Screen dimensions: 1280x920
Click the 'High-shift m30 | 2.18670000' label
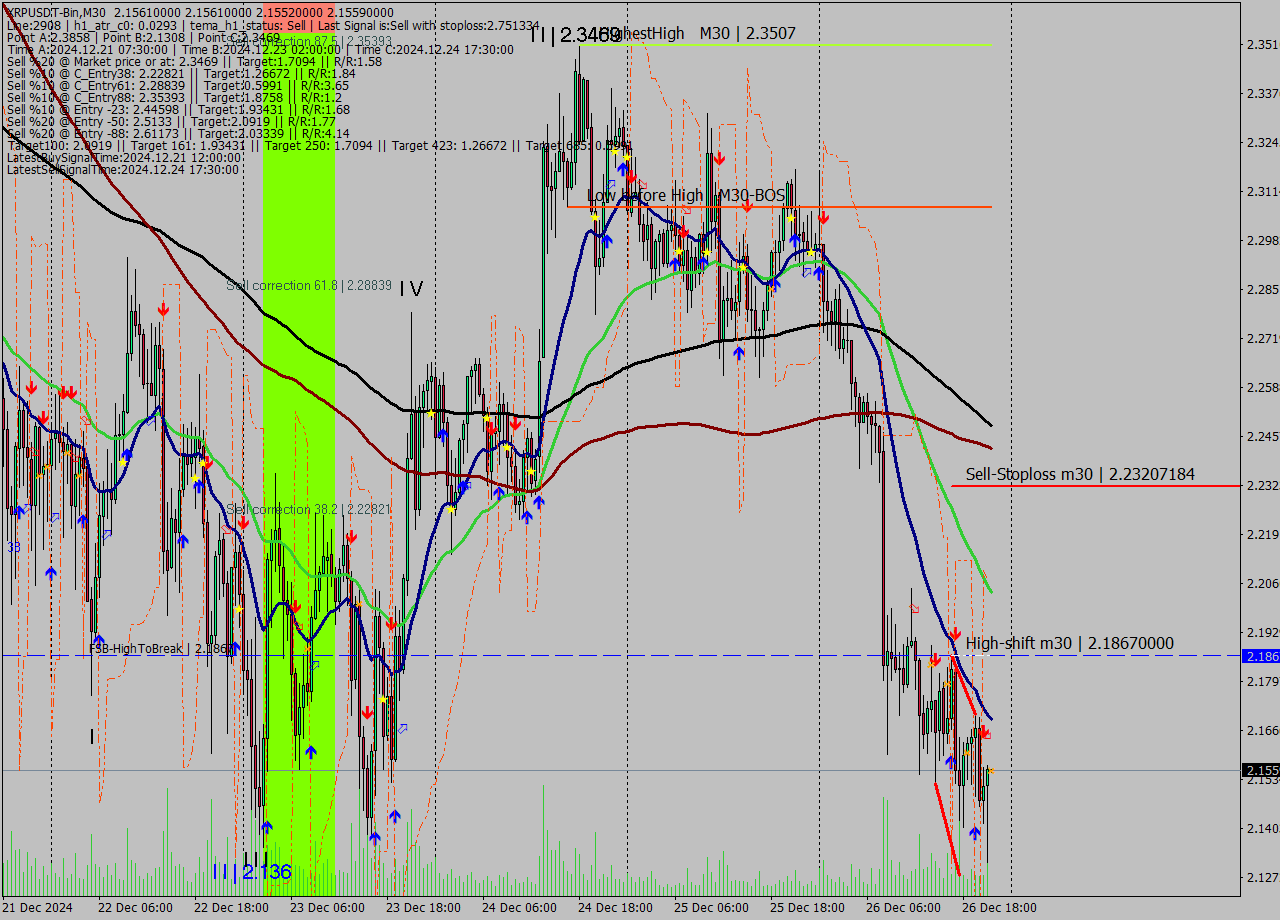tap(1070, 643)
